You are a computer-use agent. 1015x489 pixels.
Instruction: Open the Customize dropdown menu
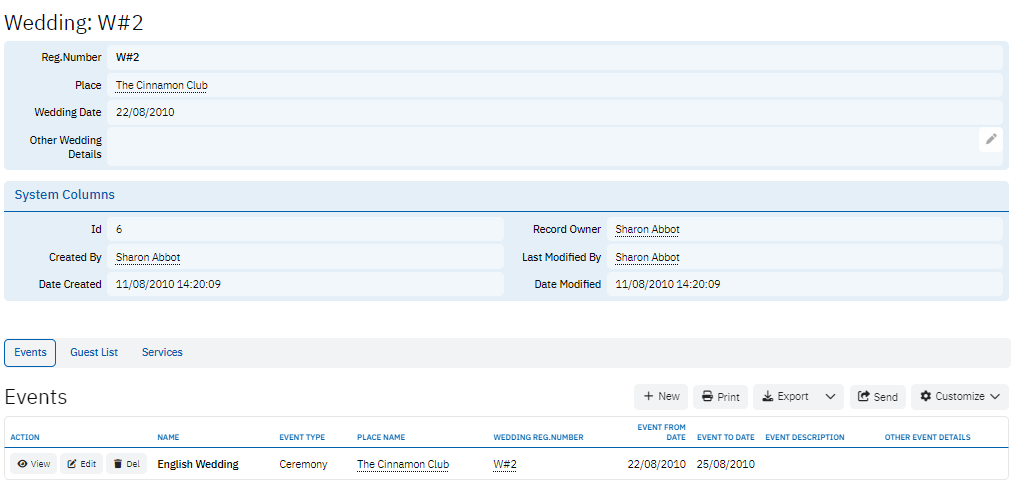tap(959, 397)
